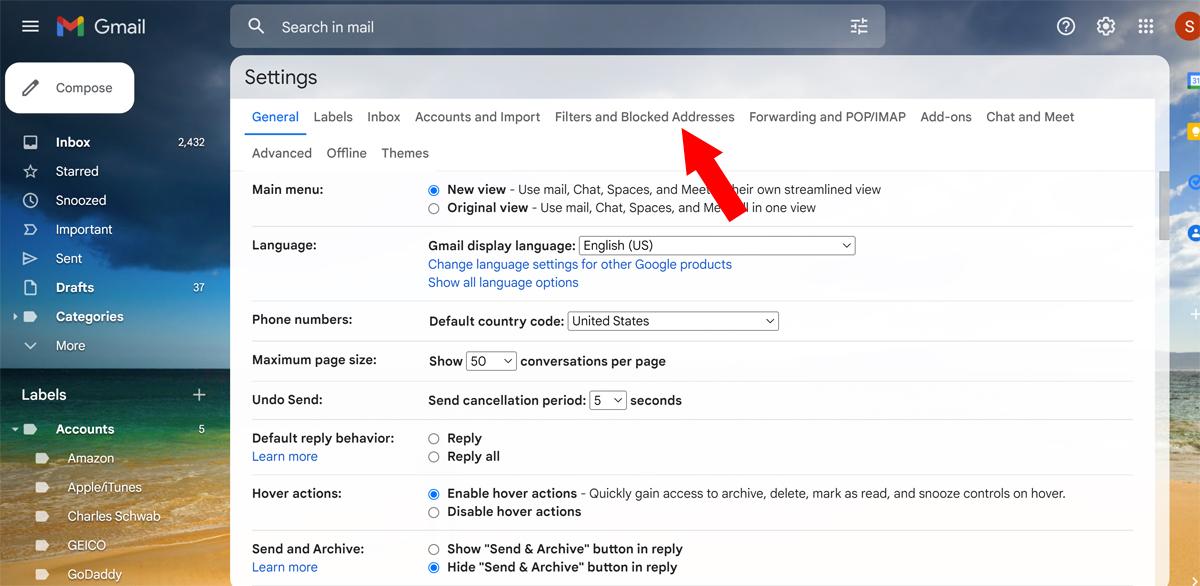Image resolution: width=1200 pixels, height=586 pixels.
Task: Open Send cancellation period dropdown
Action: pyautogui.click(x=607, y=400)
